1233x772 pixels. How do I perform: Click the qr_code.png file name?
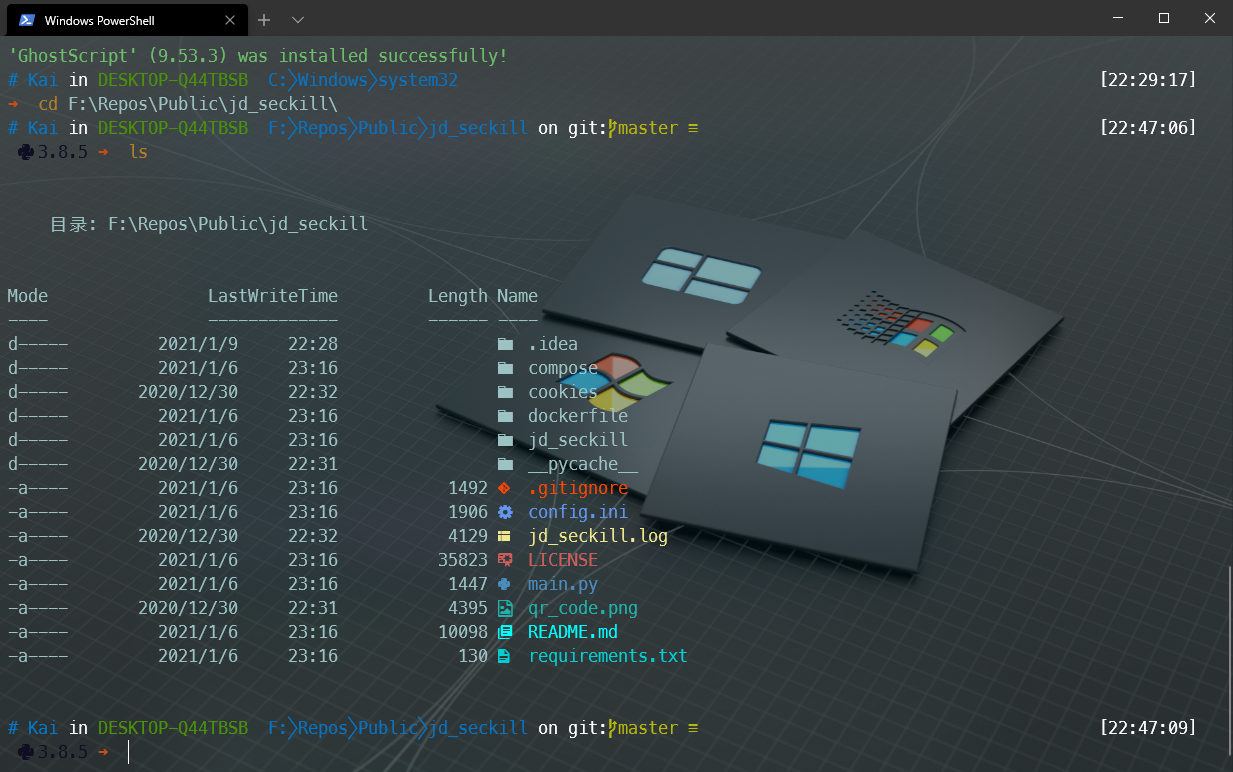pos(583,608)
